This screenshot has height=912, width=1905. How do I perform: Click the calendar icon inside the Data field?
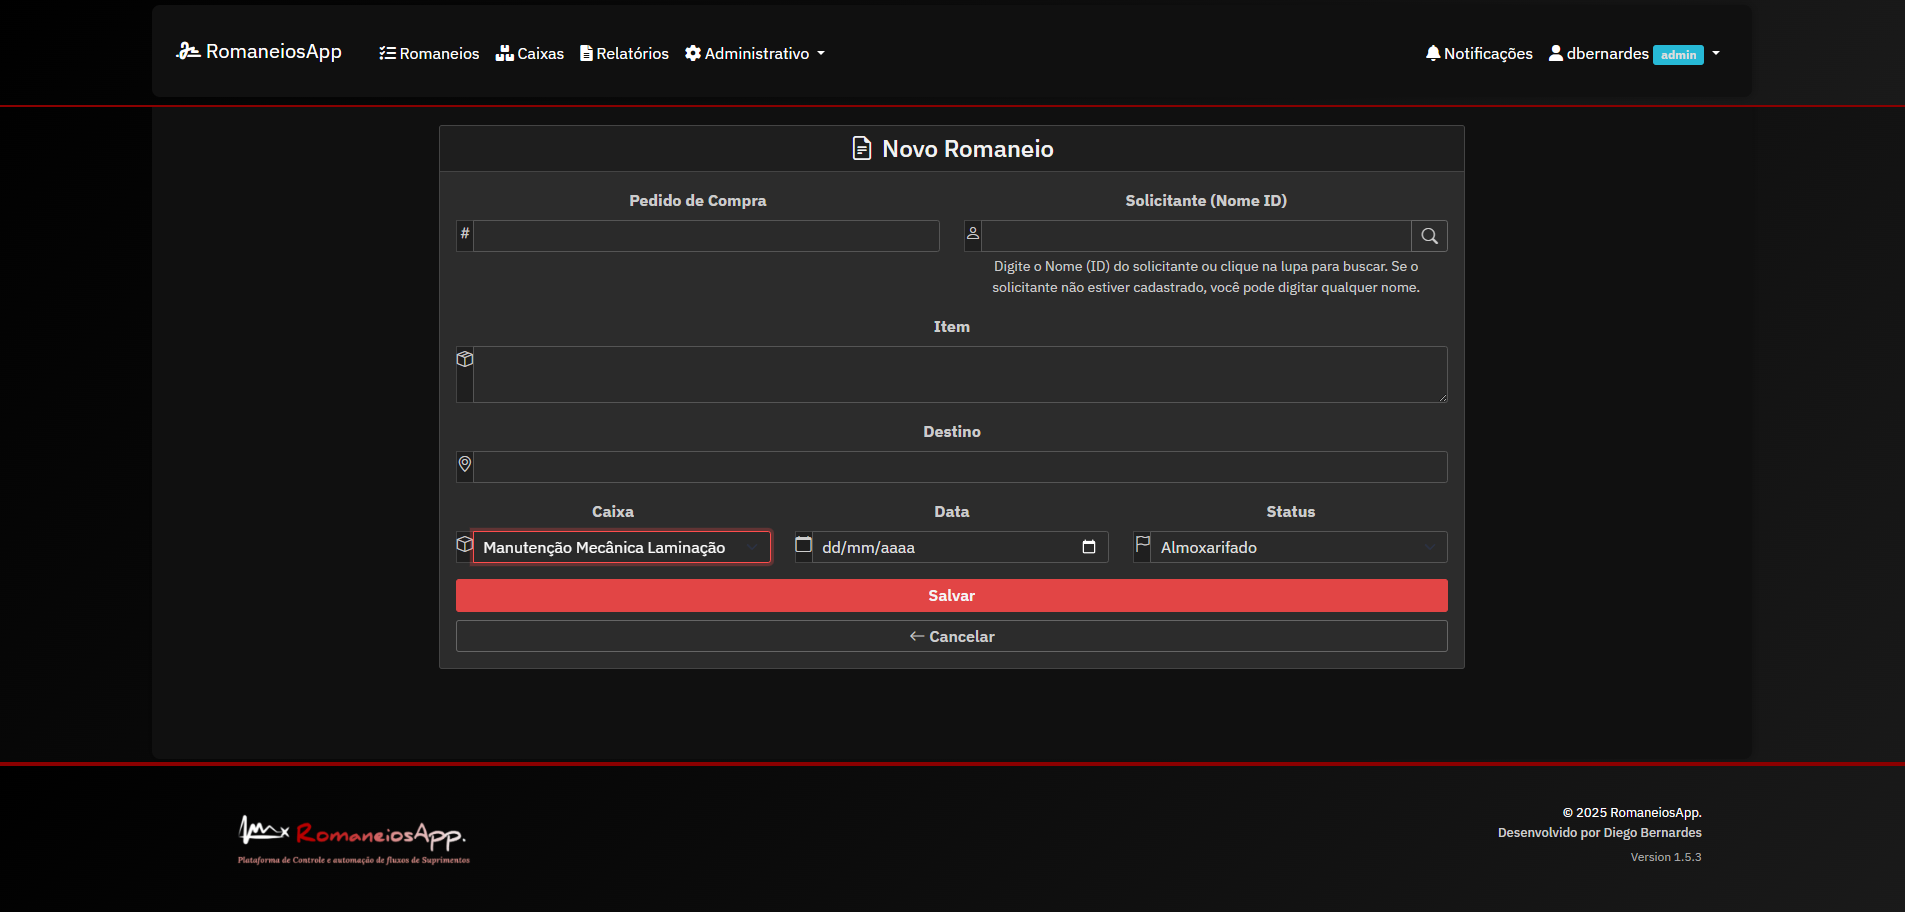[x=1089, y=547]
